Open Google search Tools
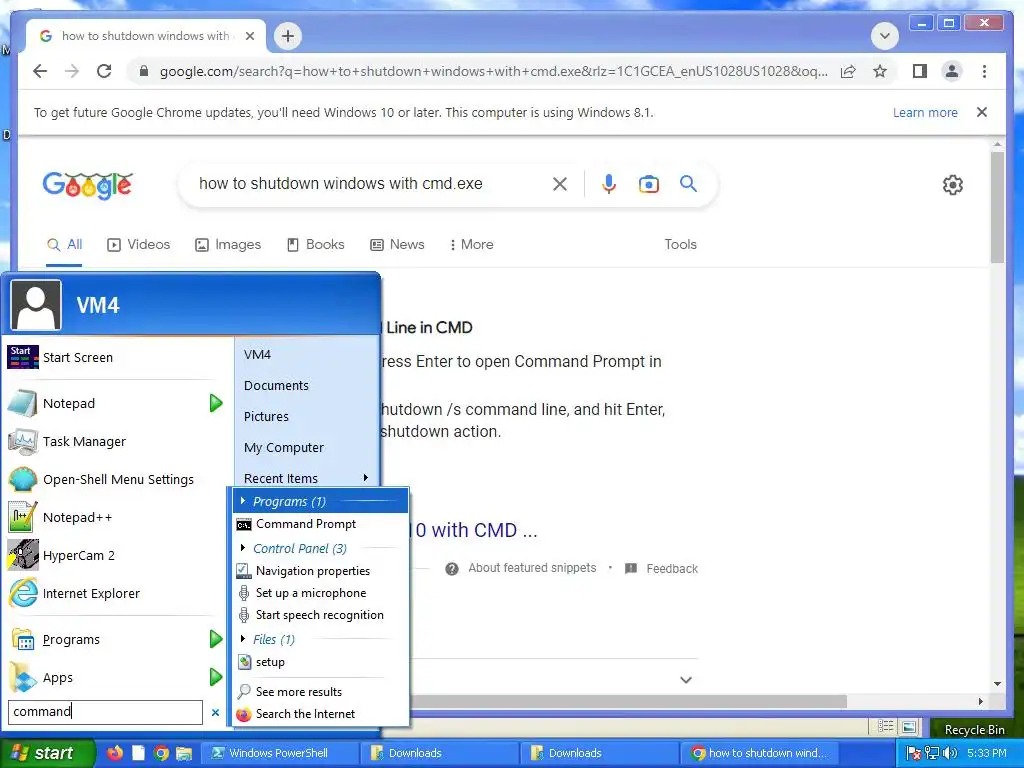This screenshot has width=1024, height=768. point(680,244)
